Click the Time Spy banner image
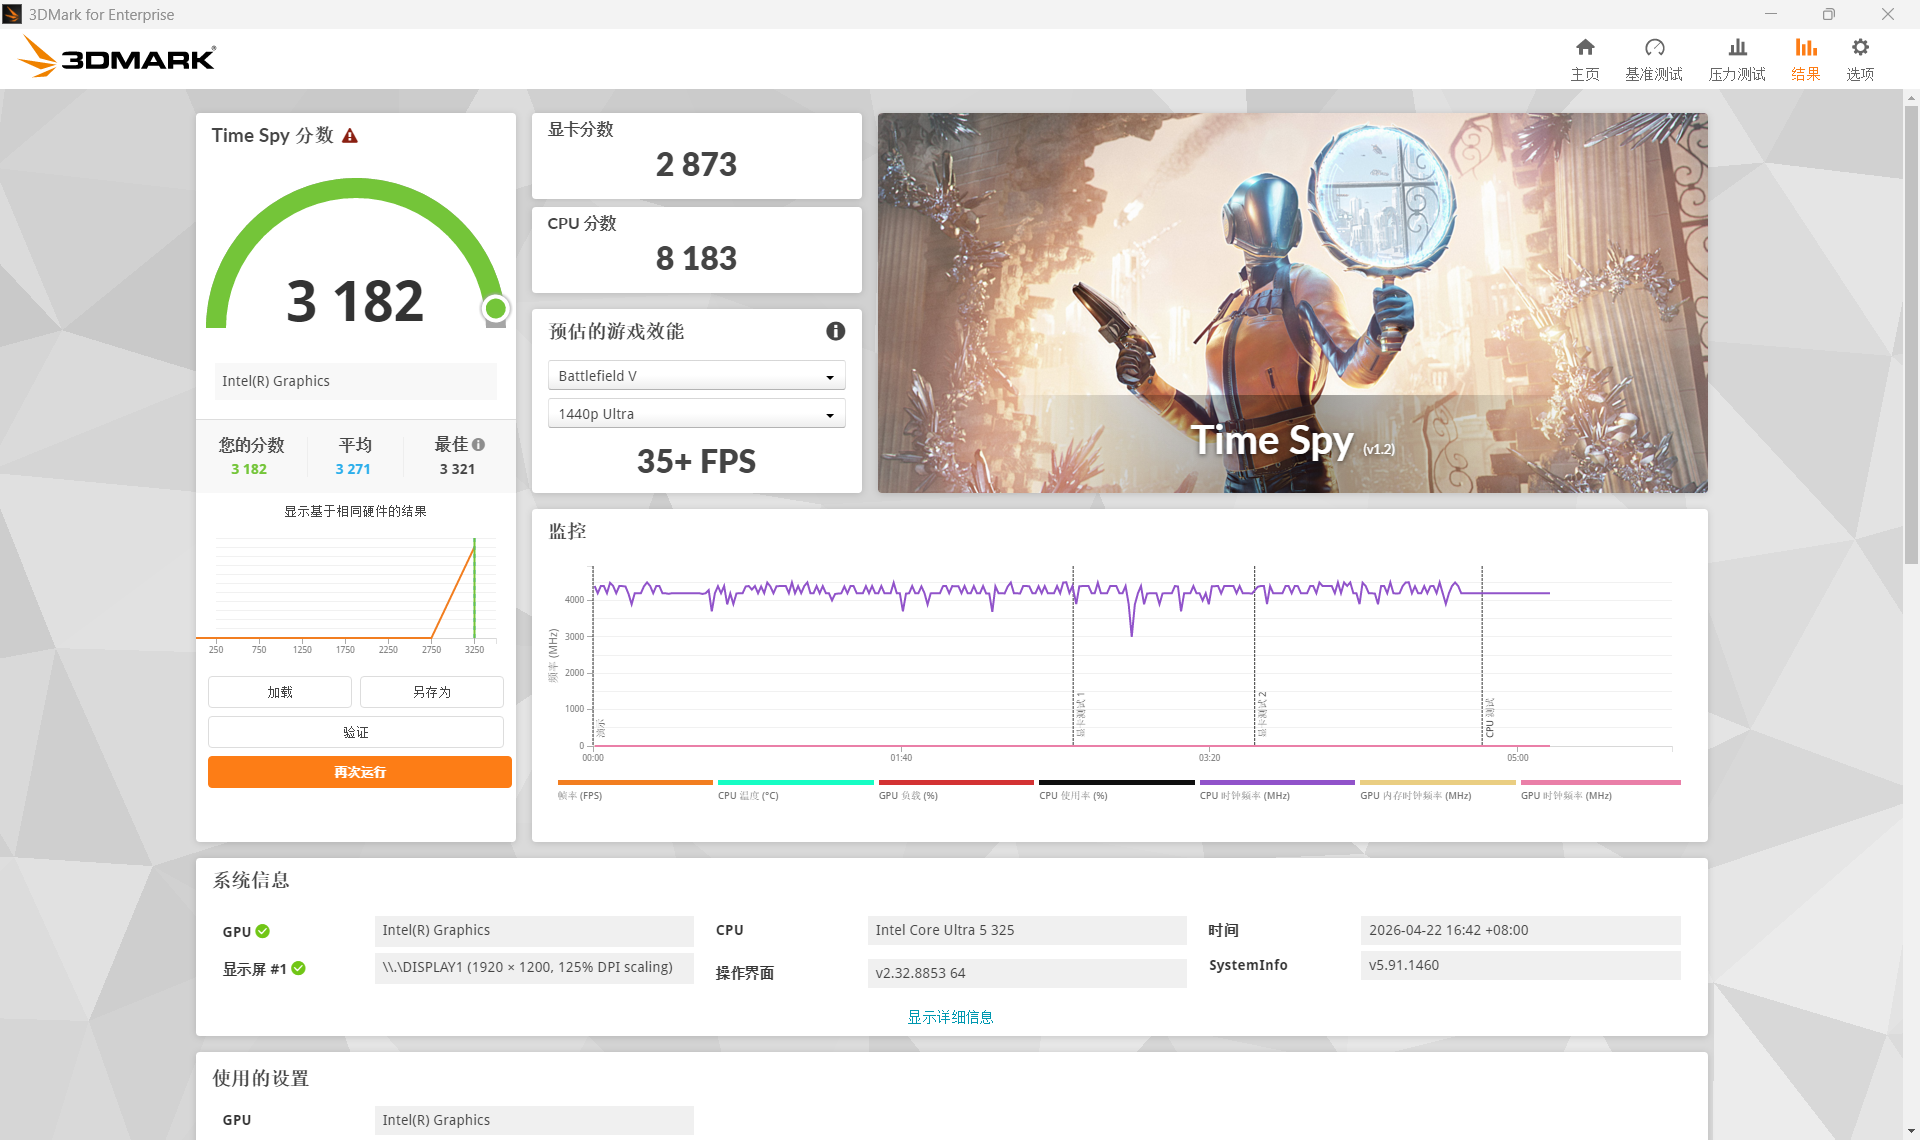 pyautogui.click(x=1292, y=302)
